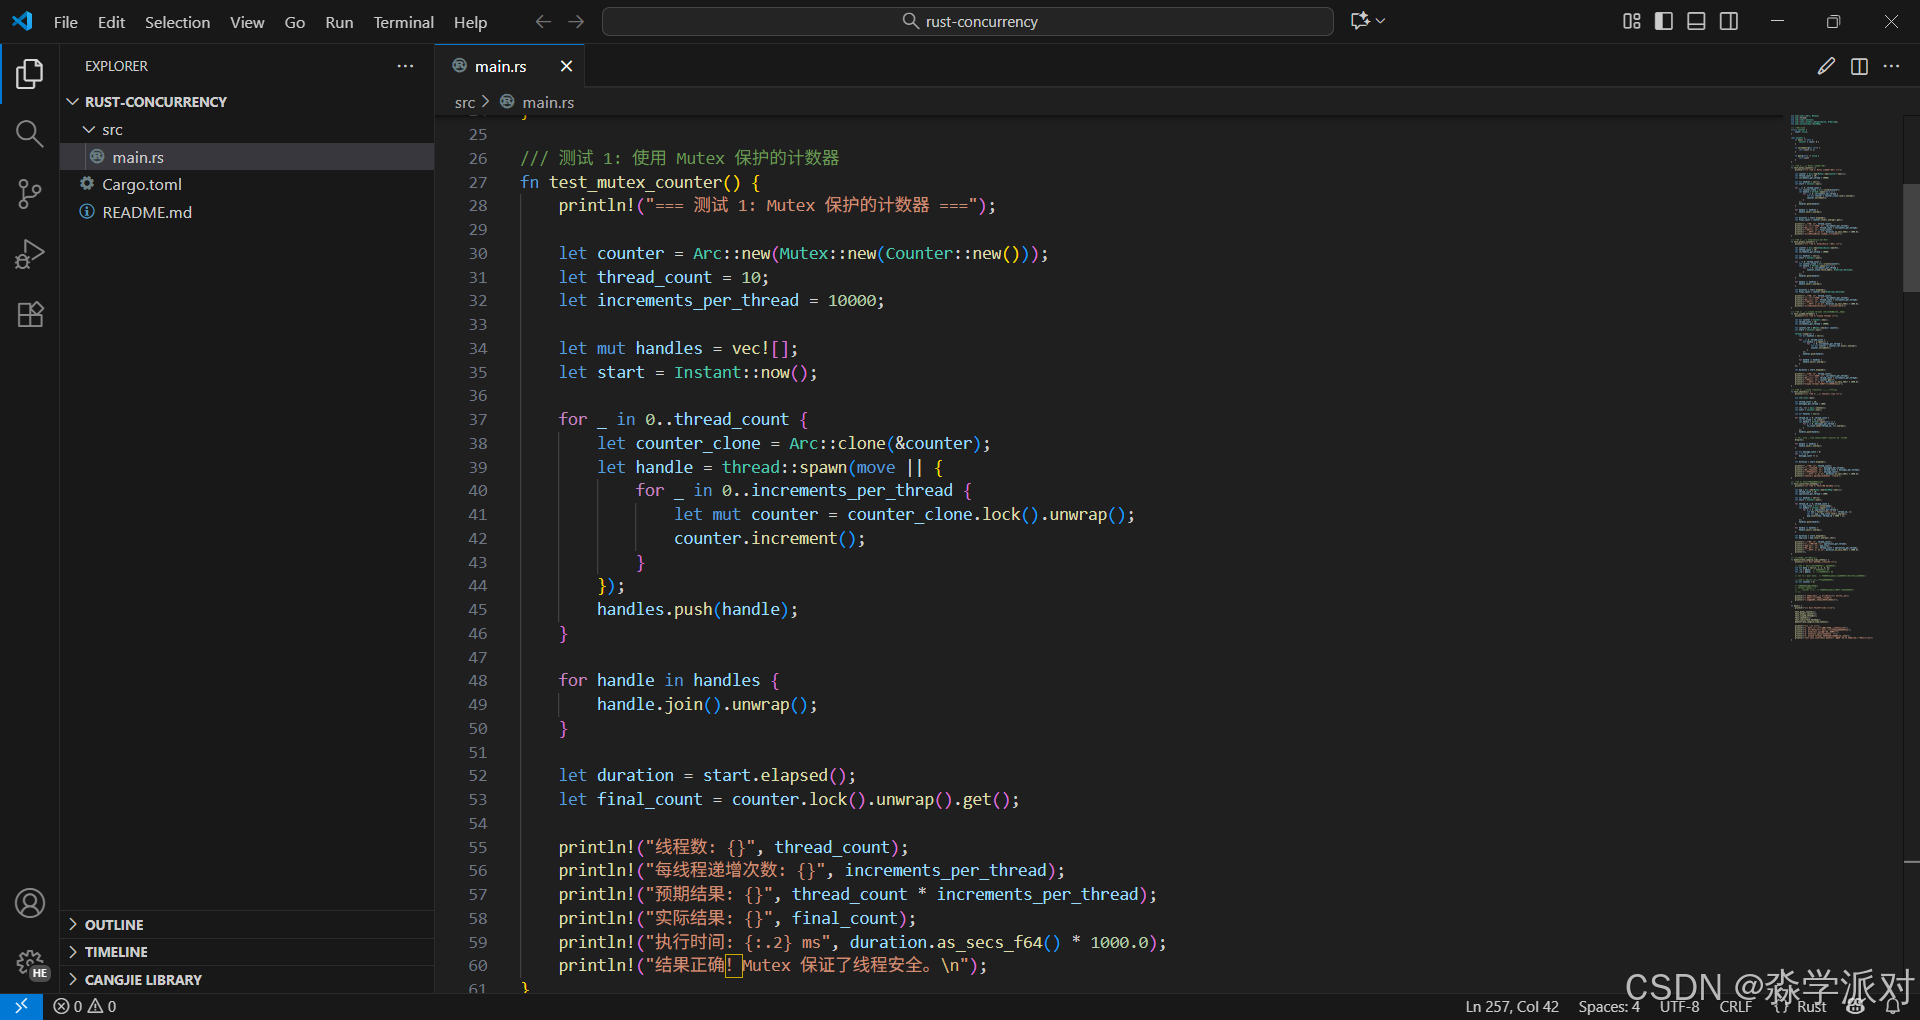
Task: Collapse the RUST-CONCURRENCY folder section
Action: click(247, 102)
